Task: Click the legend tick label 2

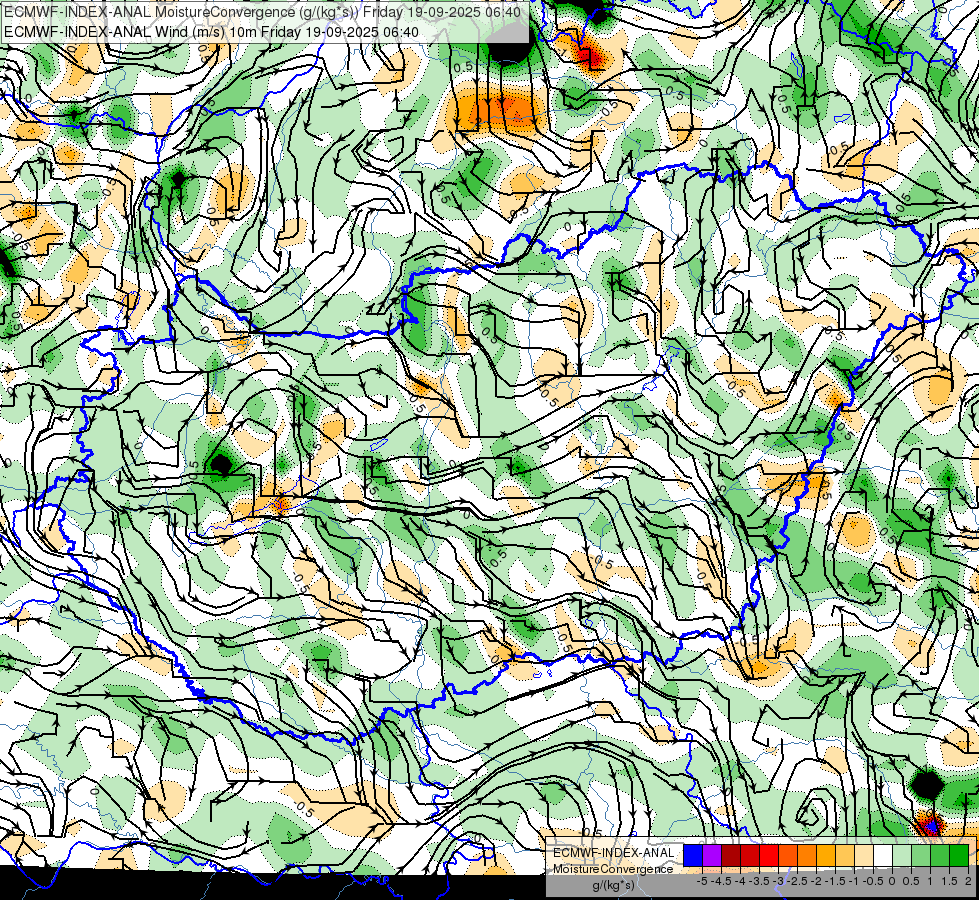Action: tap(968, 881)
